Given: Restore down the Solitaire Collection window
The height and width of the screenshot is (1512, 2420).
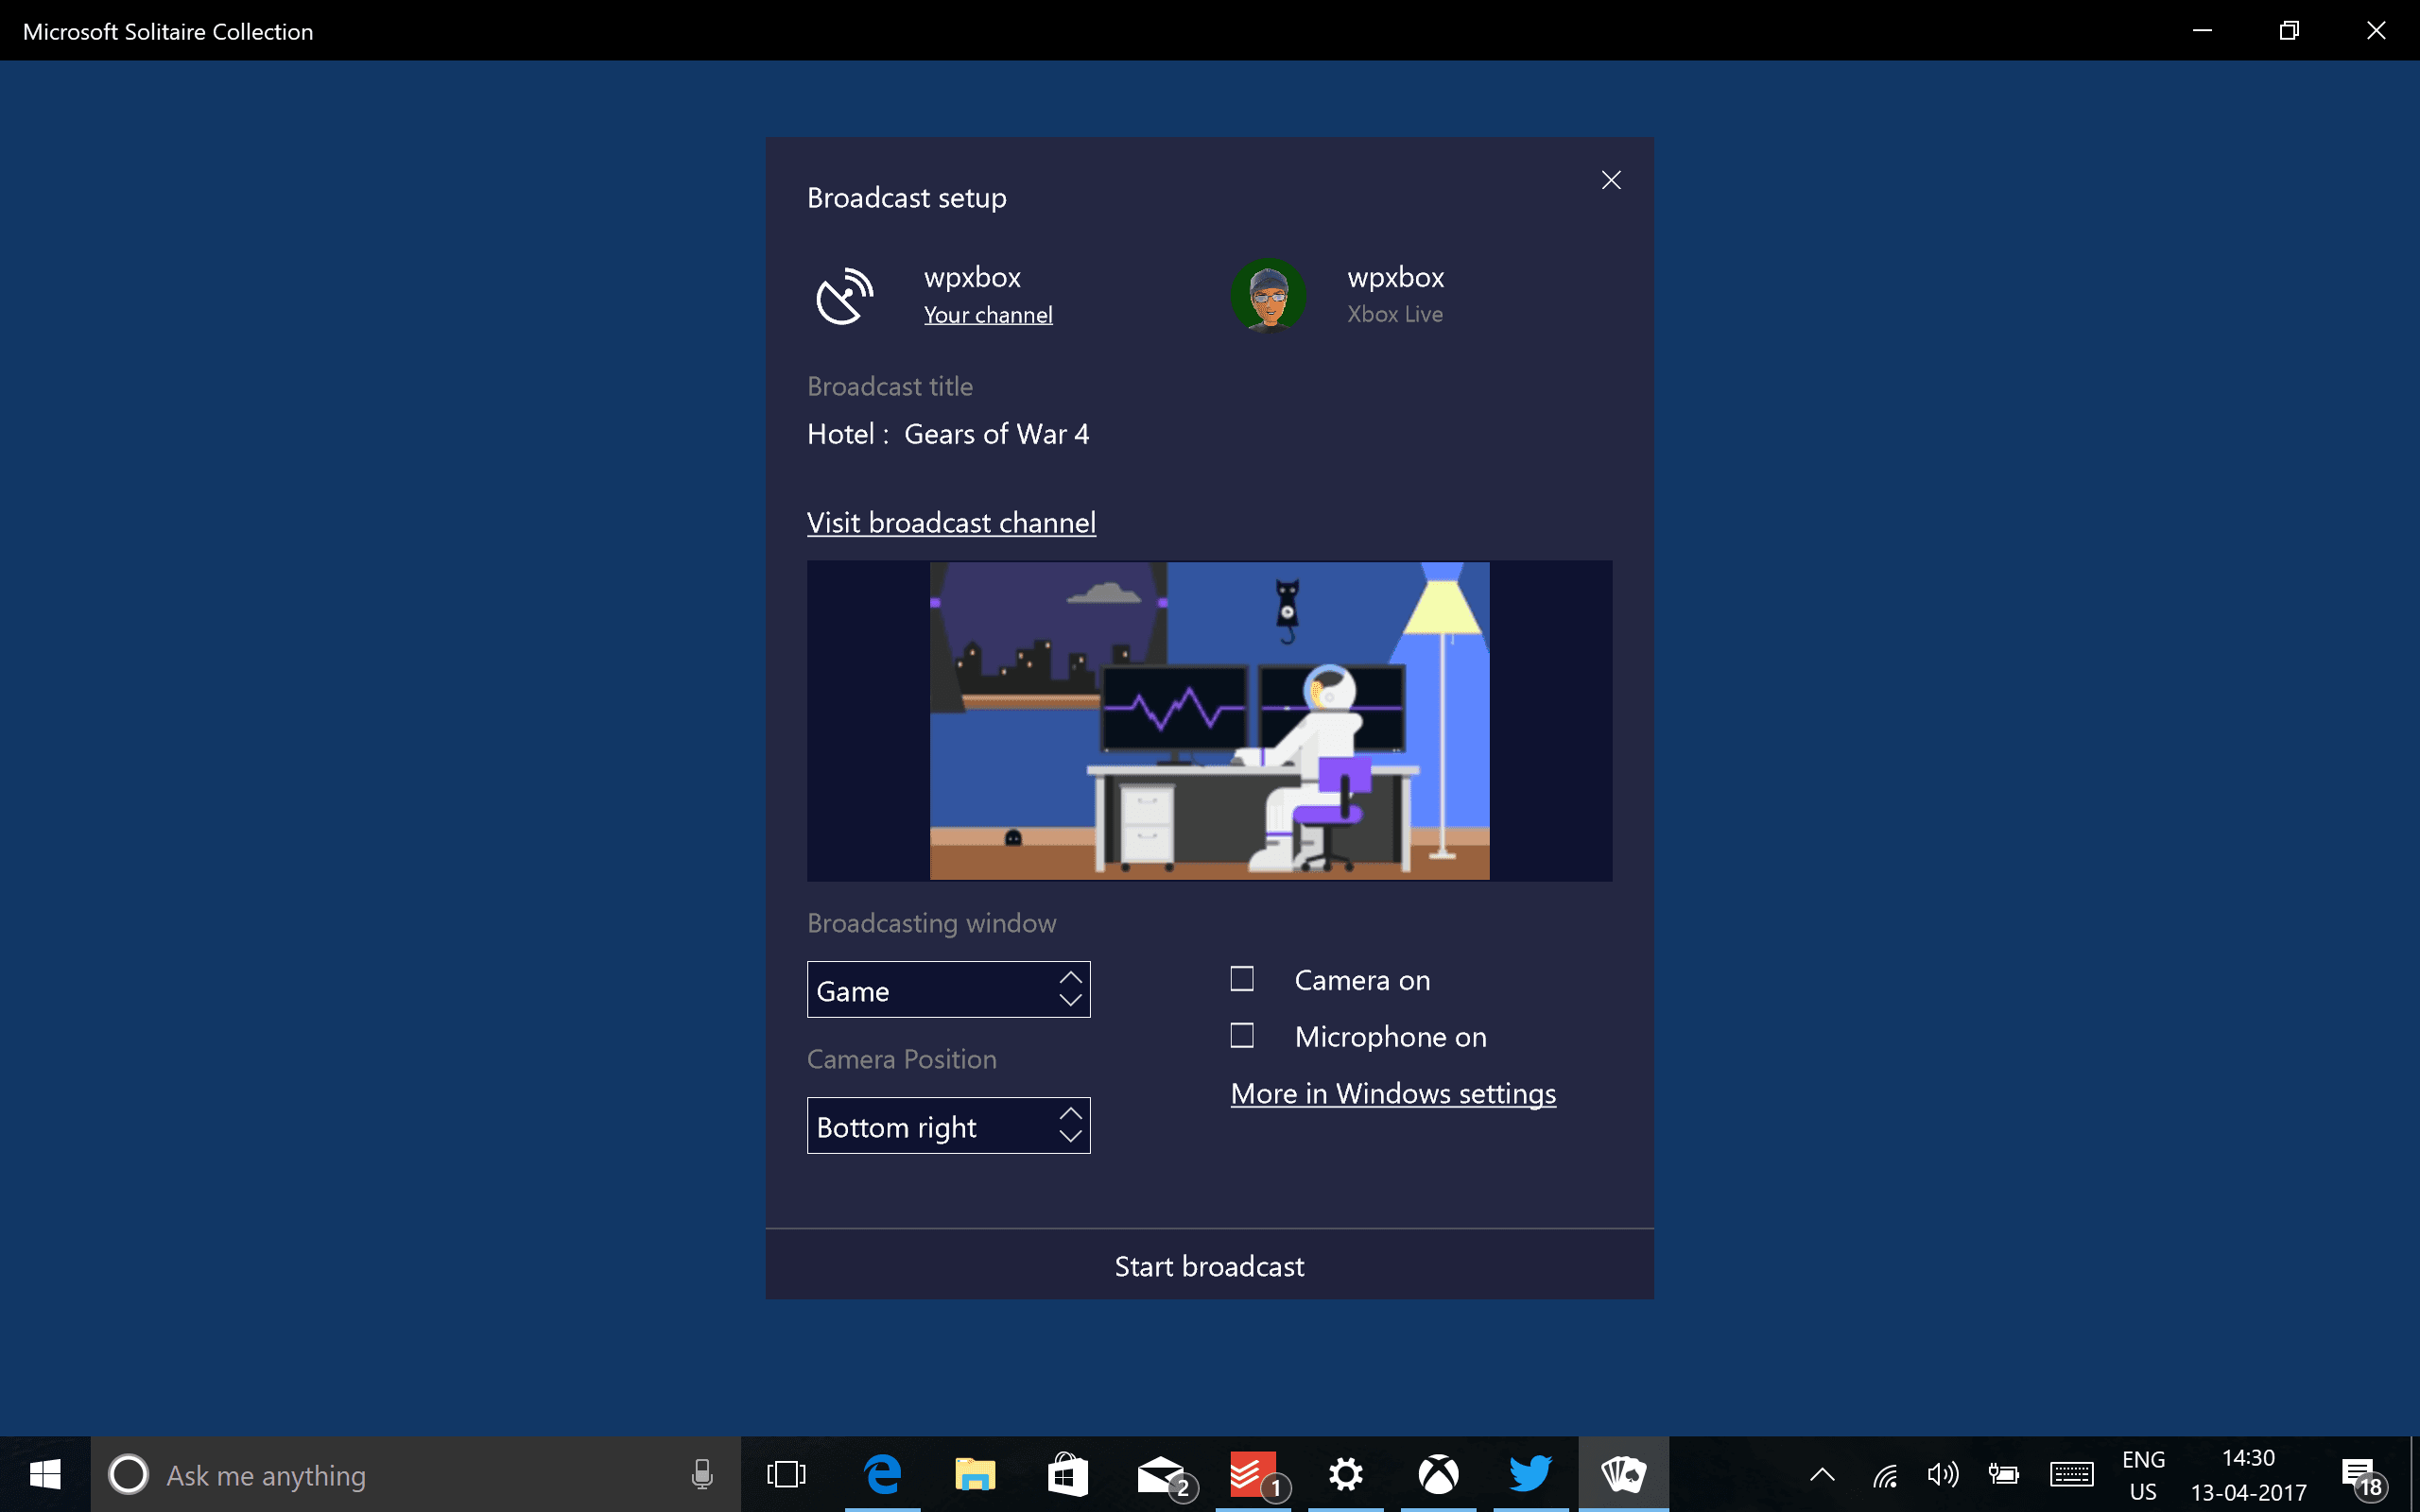Looking at the screenshot, I should point(2289,30).
